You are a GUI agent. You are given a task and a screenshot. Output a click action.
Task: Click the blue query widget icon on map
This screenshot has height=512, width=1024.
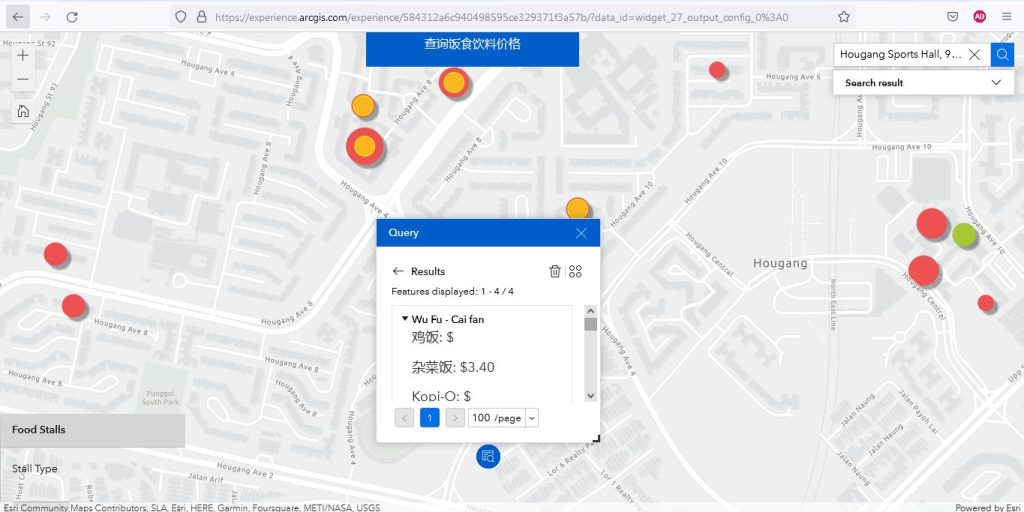[x=488, y=456]
